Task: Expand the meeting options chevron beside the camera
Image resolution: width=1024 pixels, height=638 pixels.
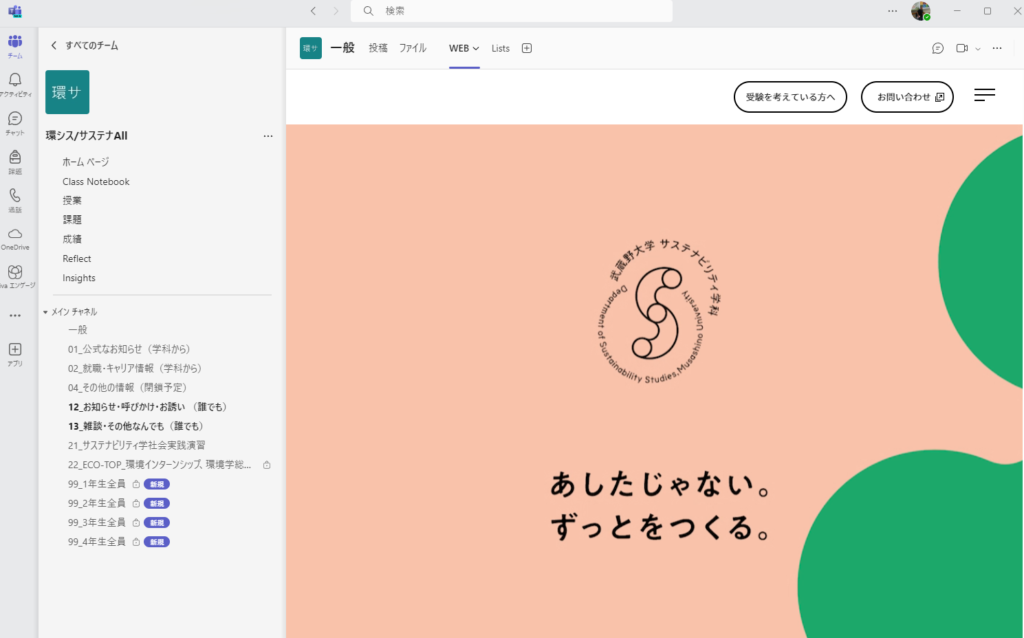Action: click(x=978, y=49)
